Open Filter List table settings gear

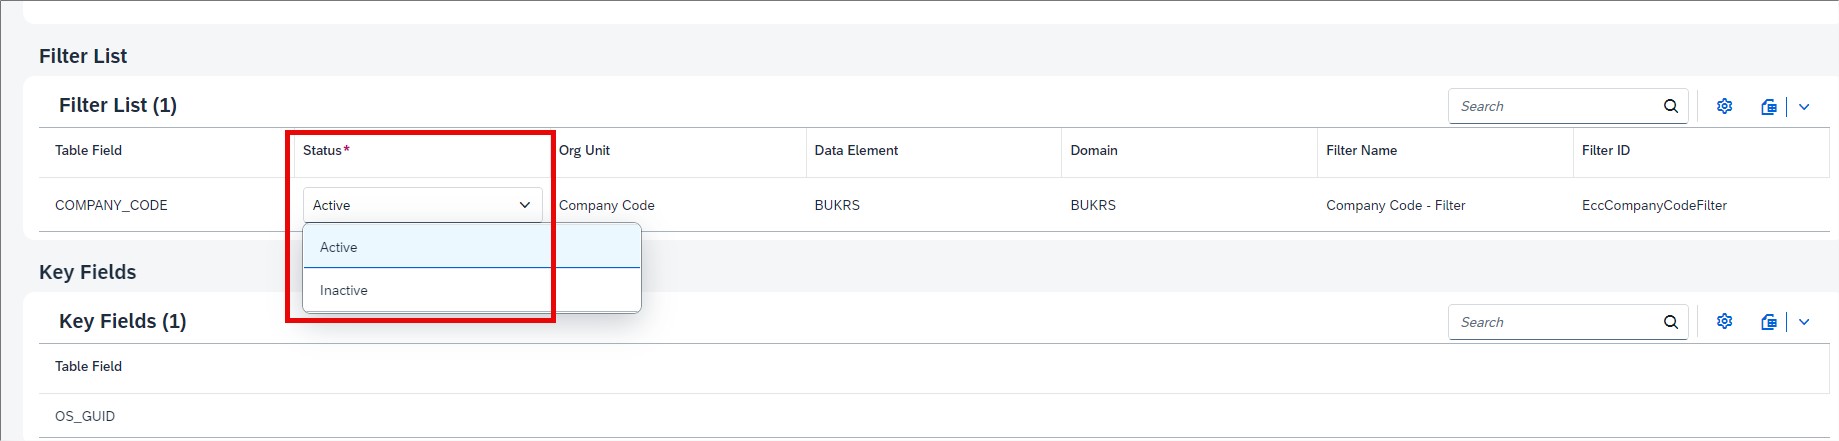coord(1724,106)
